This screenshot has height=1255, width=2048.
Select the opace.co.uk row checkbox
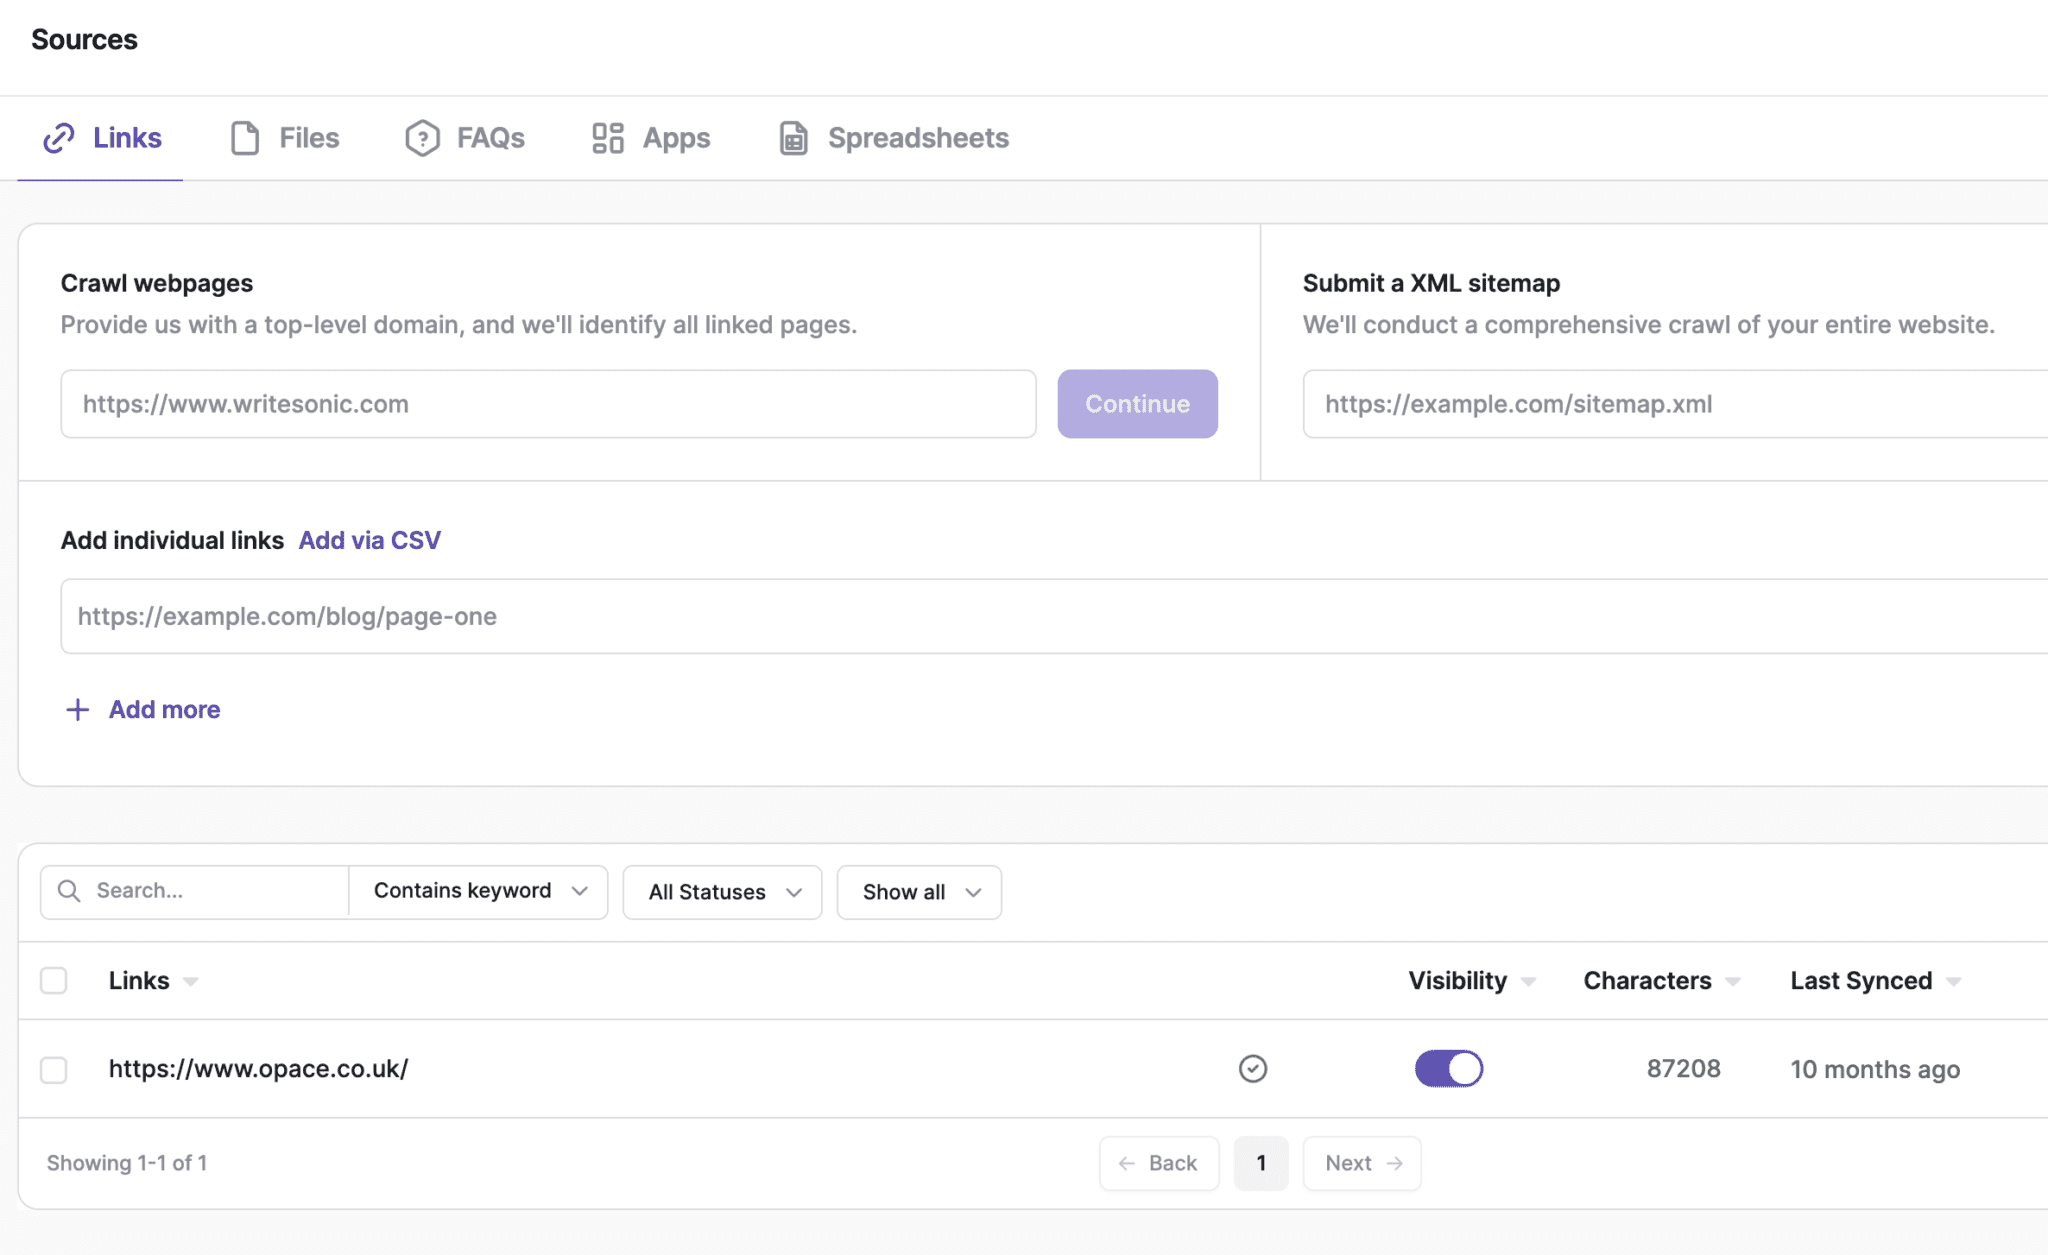(54, 1069)
